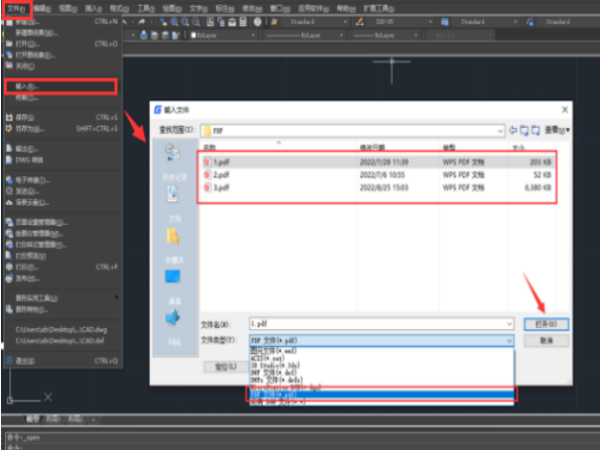Click the network location icon in sidebar
The image size is (600, 450).
[174, 318]
